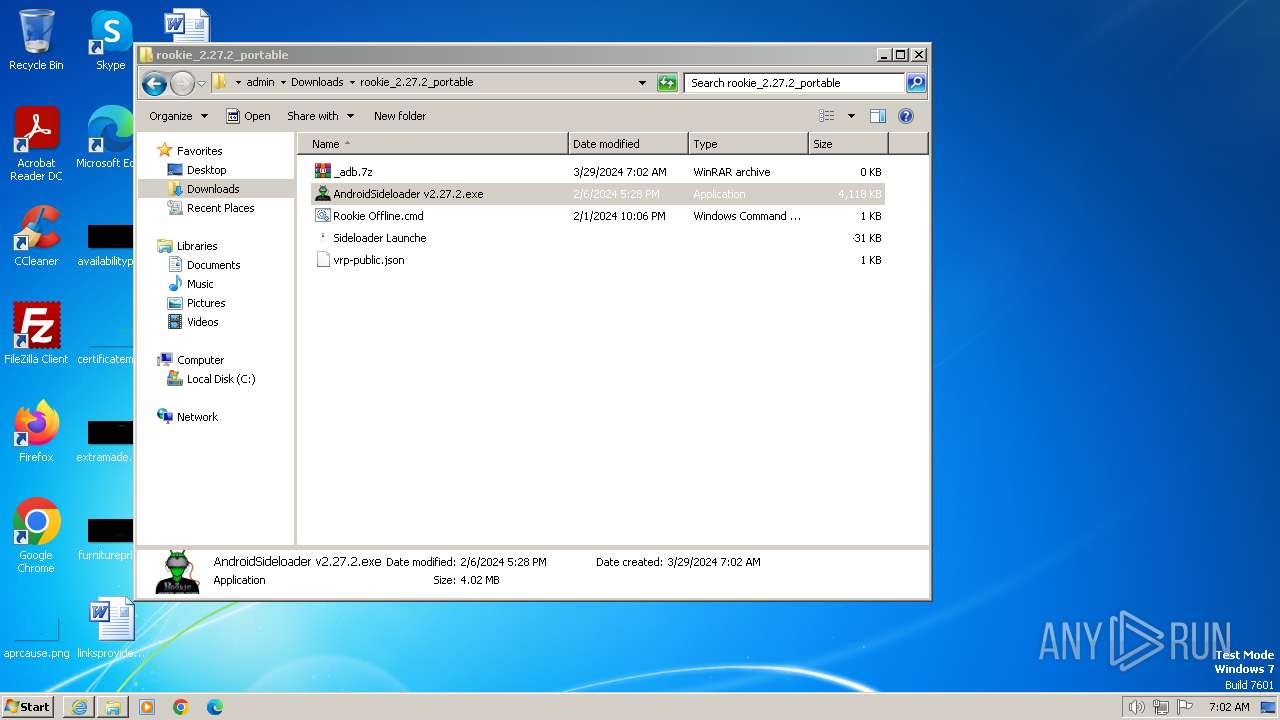Viewport: 1280px width, 720px height.
Task: Click the New folder button
Action: tap(400, 116)
